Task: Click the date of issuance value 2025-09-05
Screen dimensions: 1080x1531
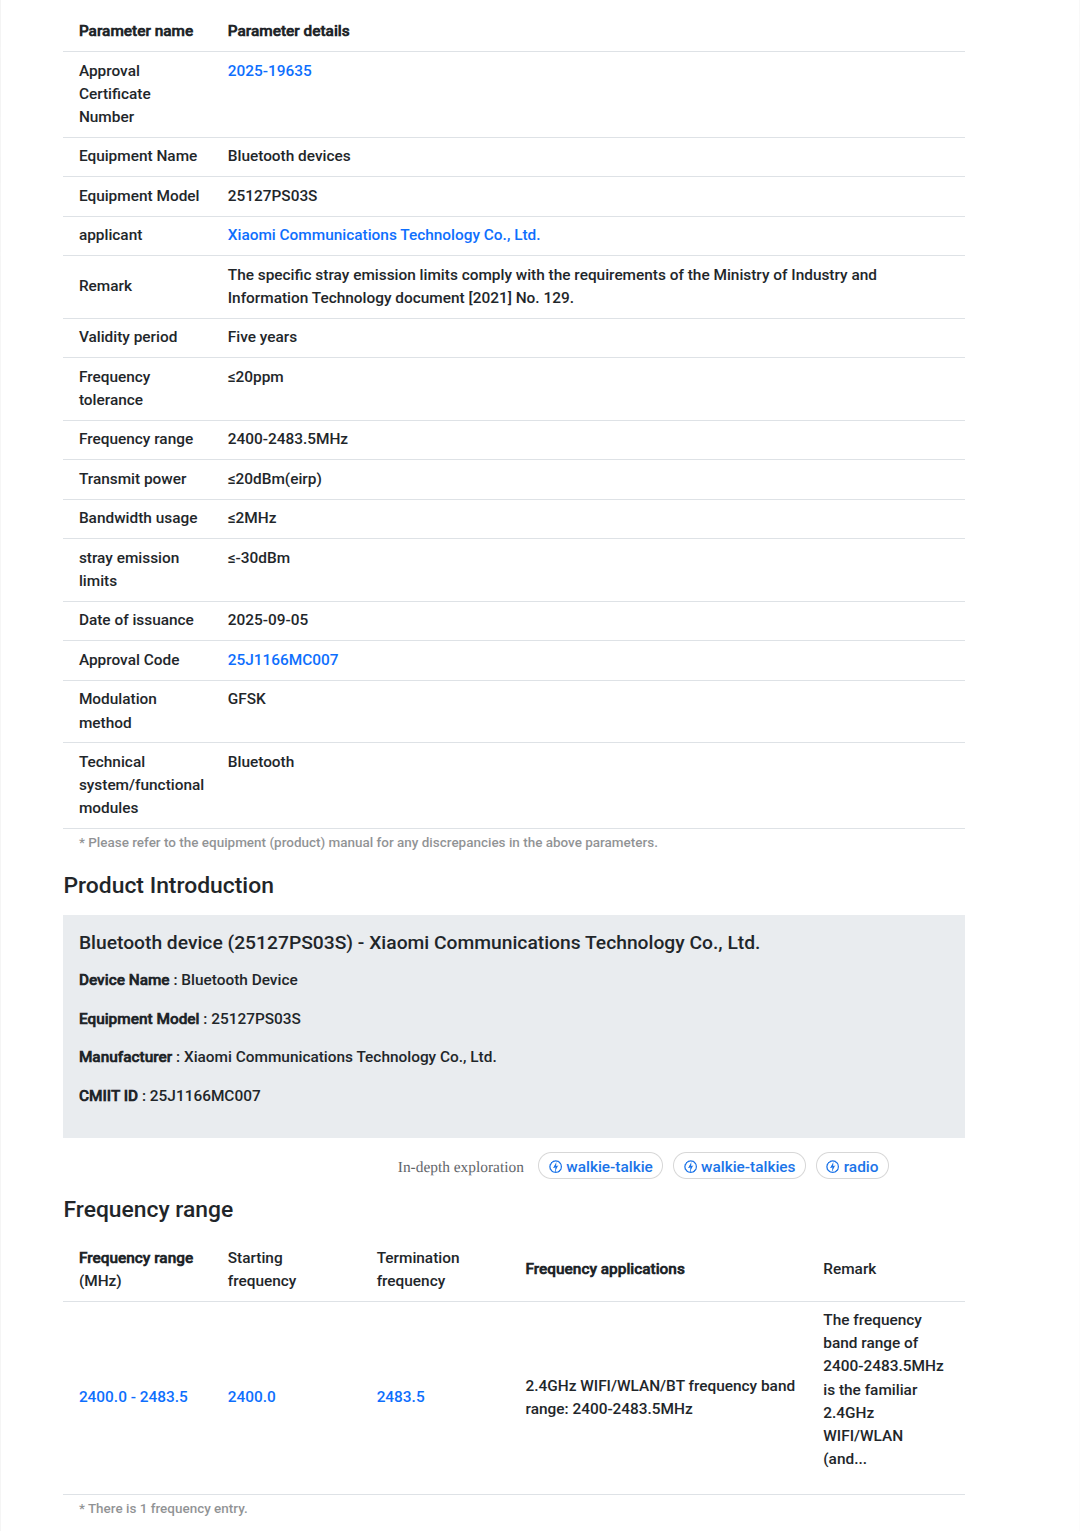Action: pos(267,620)
